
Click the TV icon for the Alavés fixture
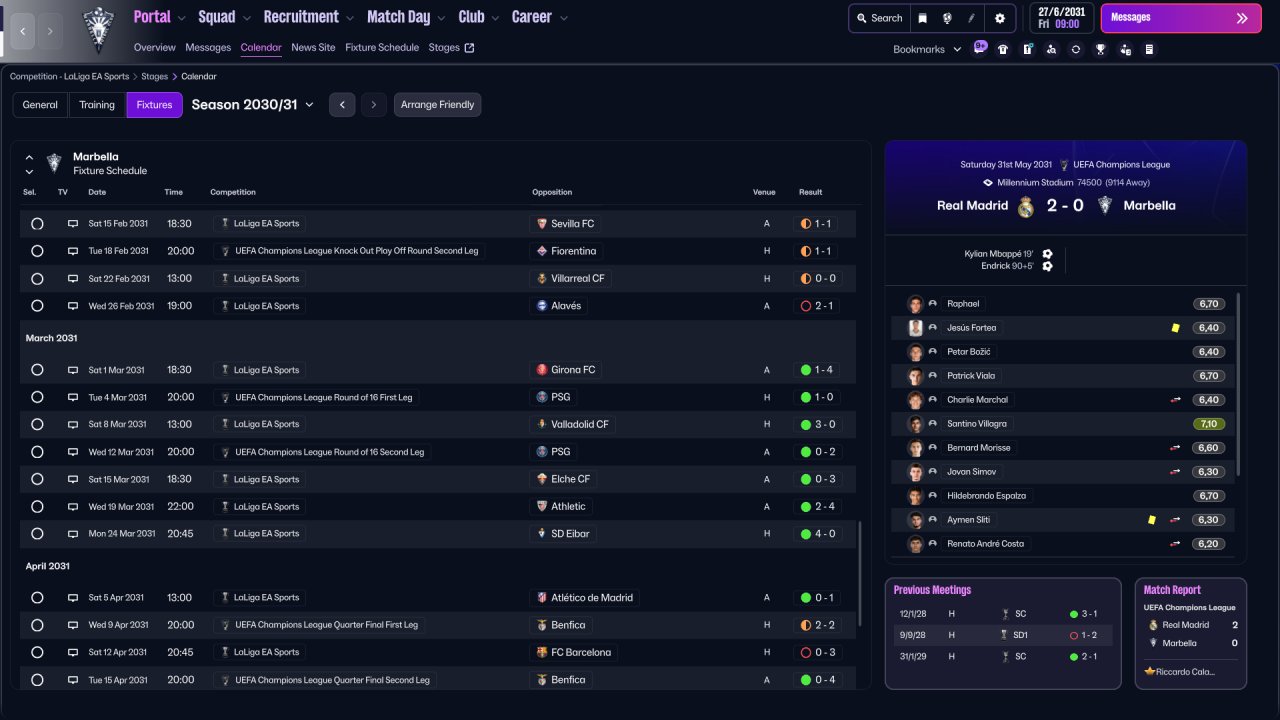point(72,306)
